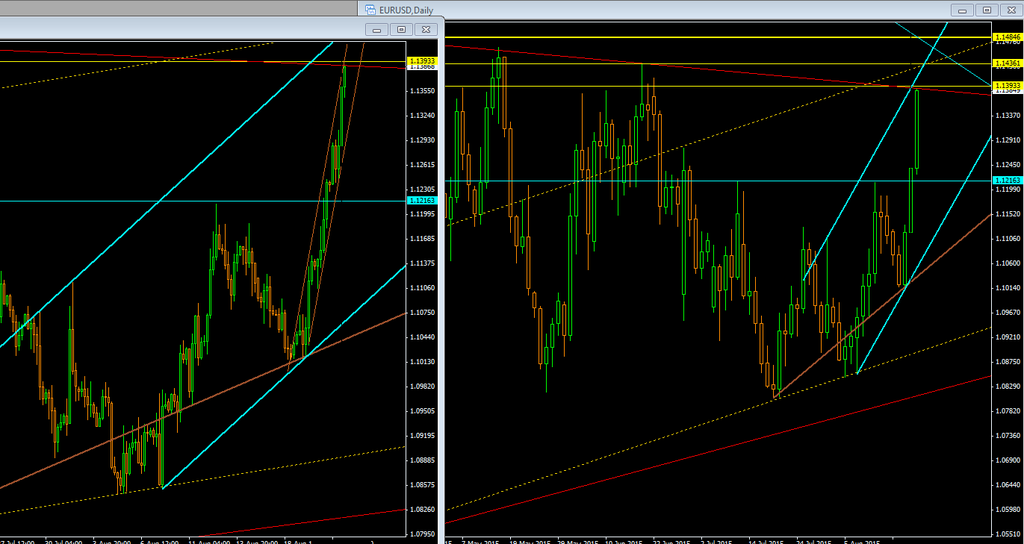The image size is (1024, 544).
Task: Close the left intraday chart window
Action: coord(426,29)
